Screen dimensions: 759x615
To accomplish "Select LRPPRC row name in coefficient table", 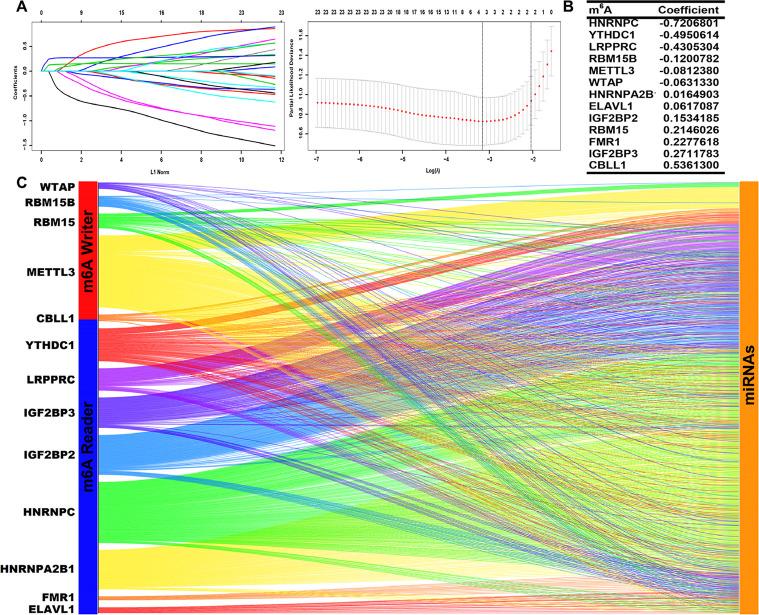I will [613, 47].
